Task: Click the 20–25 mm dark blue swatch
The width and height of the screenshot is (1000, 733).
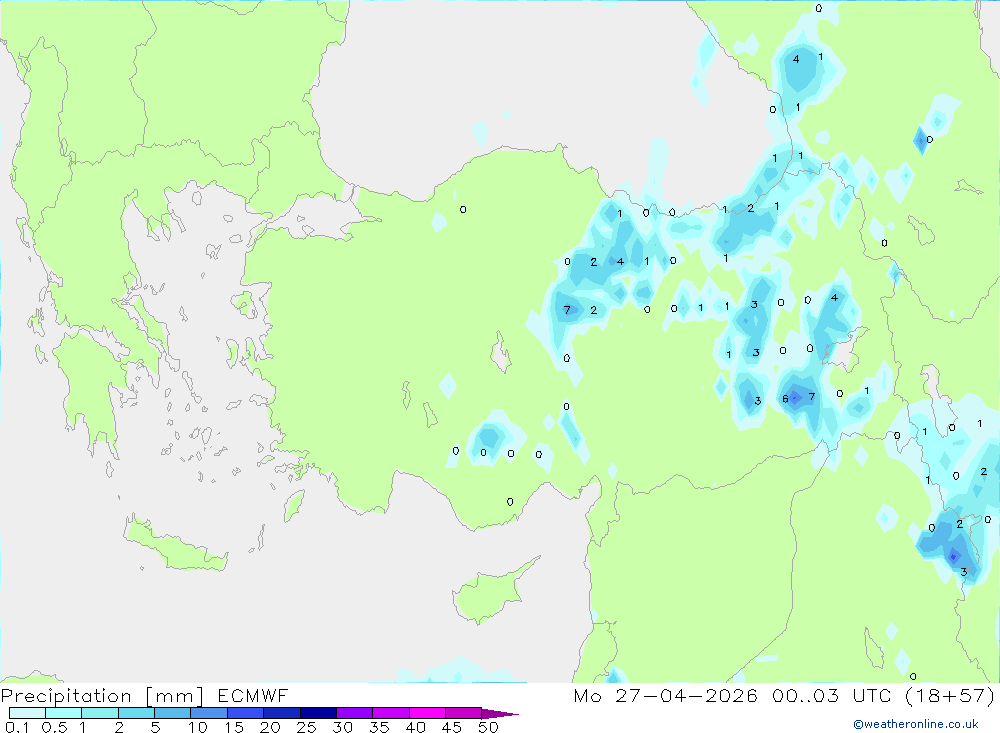Action: coord(282,713)
